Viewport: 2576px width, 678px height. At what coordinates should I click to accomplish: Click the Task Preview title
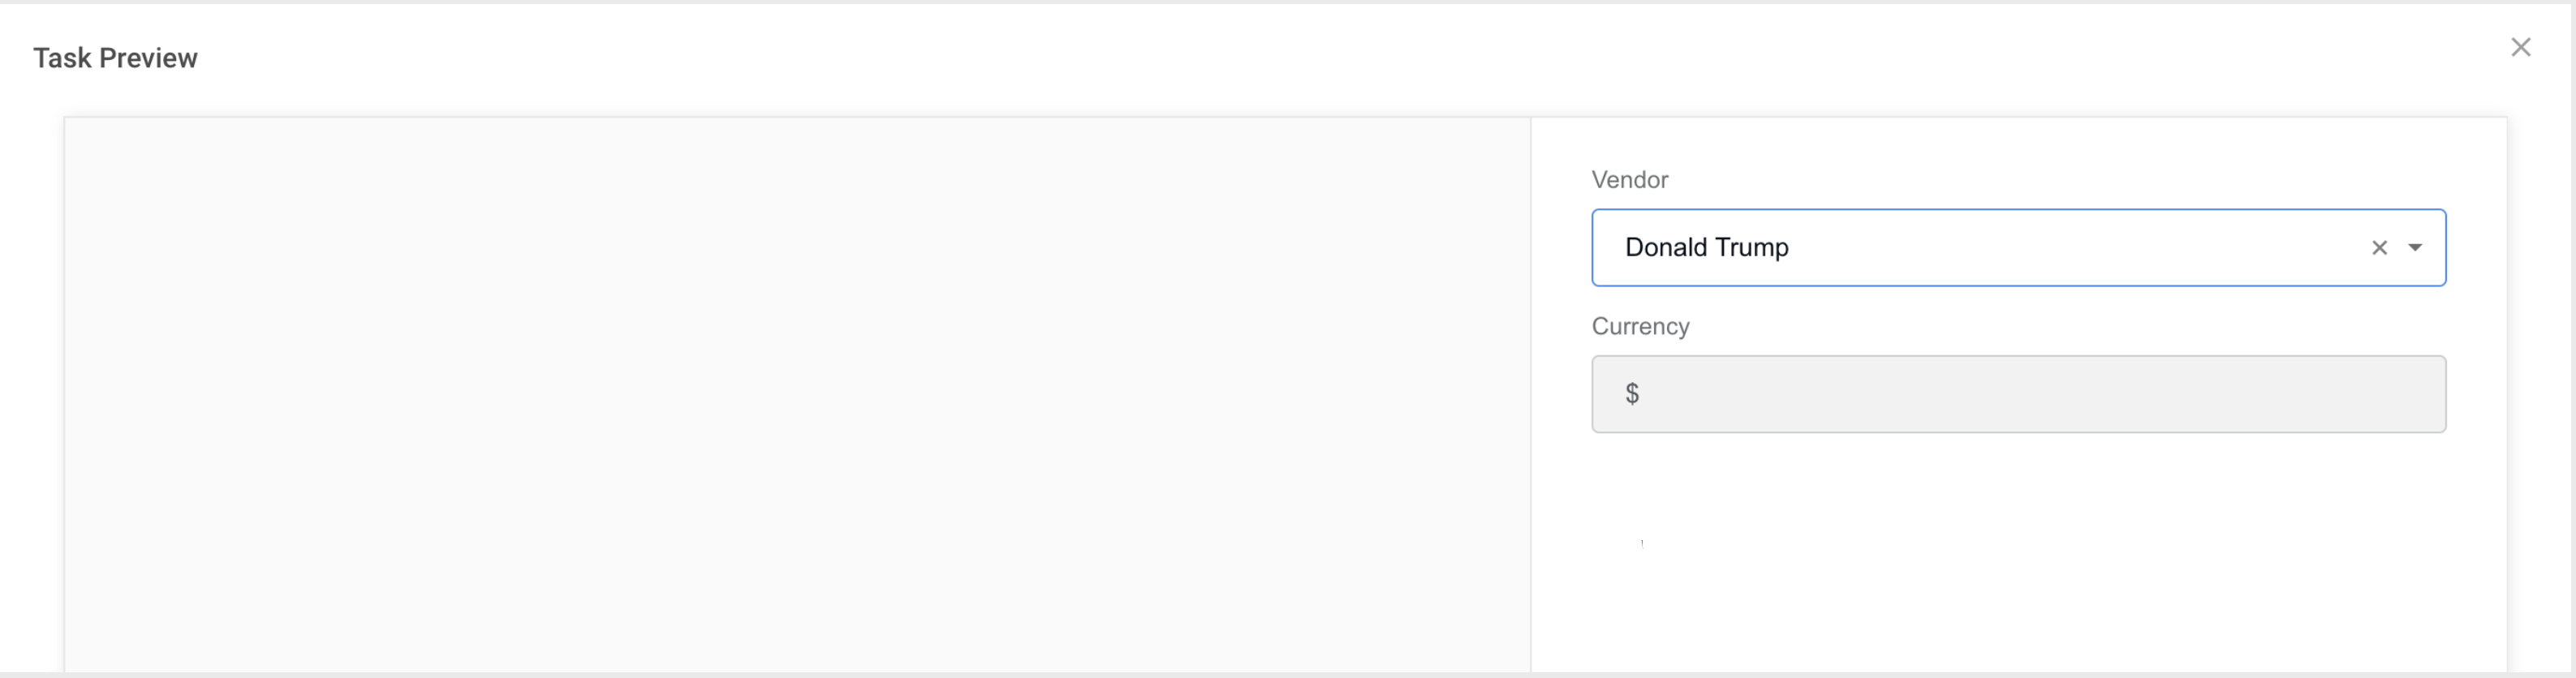115,58
